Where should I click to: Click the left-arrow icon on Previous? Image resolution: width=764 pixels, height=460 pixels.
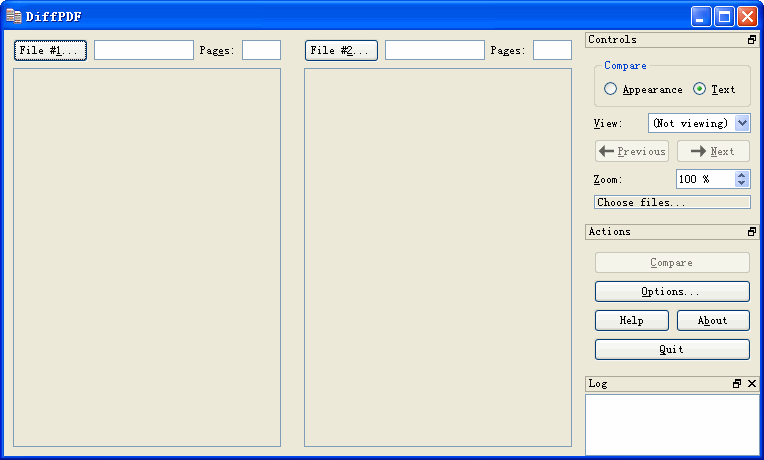606,151
